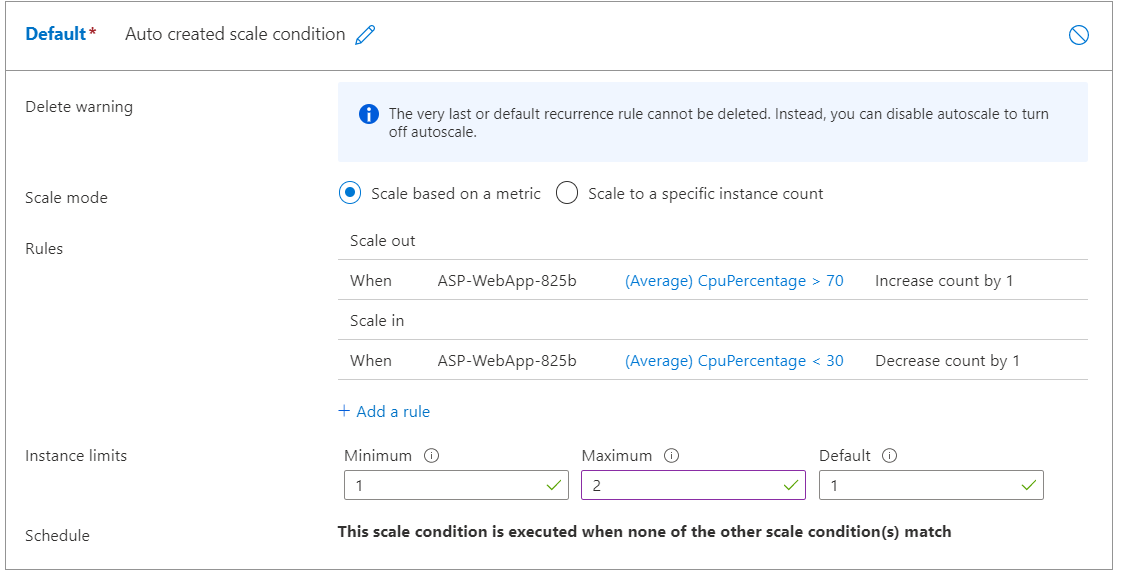
Task: Show info tooltip next to Minimum label
Action: [x=431, y=456]
